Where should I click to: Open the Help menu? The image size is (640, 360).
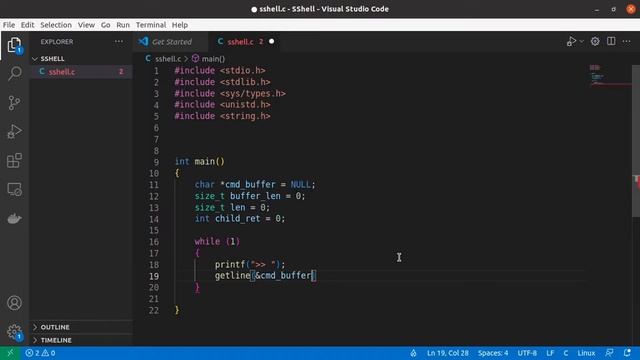coord(180,25)
